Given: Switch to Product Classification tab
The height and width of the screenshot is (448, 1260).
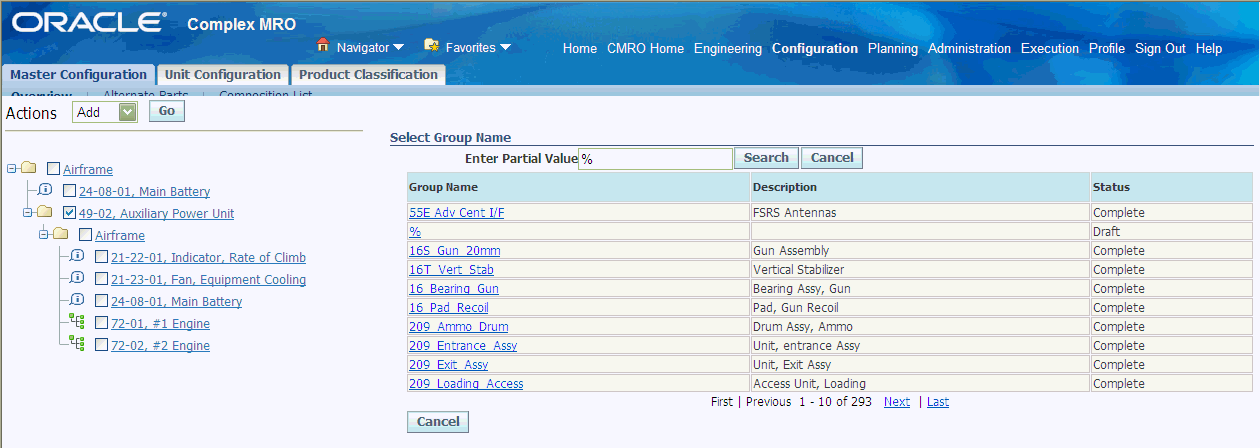Looking at the screenshot, I should (x=368, y=75).
